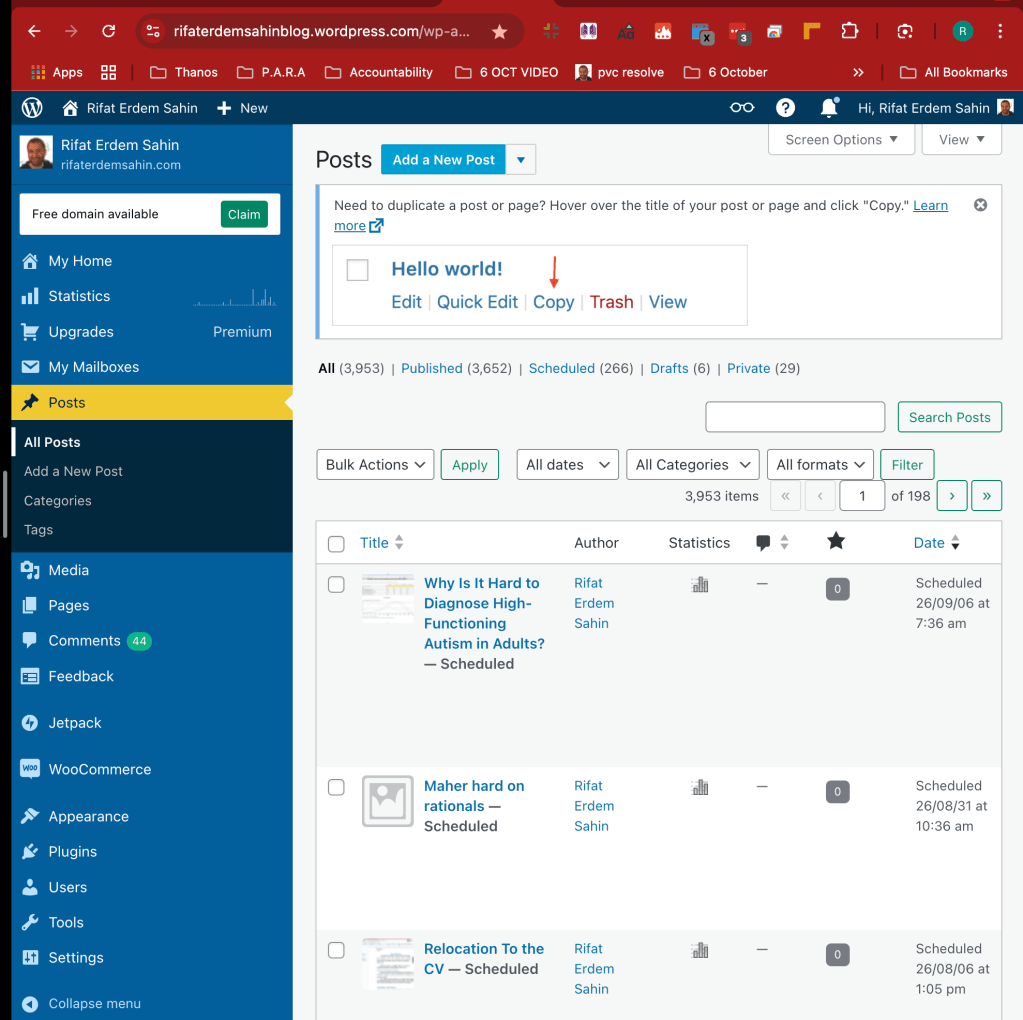Check the Maher hard on rationals checkbox
This screenshot has width=1023, height=1020.
[336, 787]
